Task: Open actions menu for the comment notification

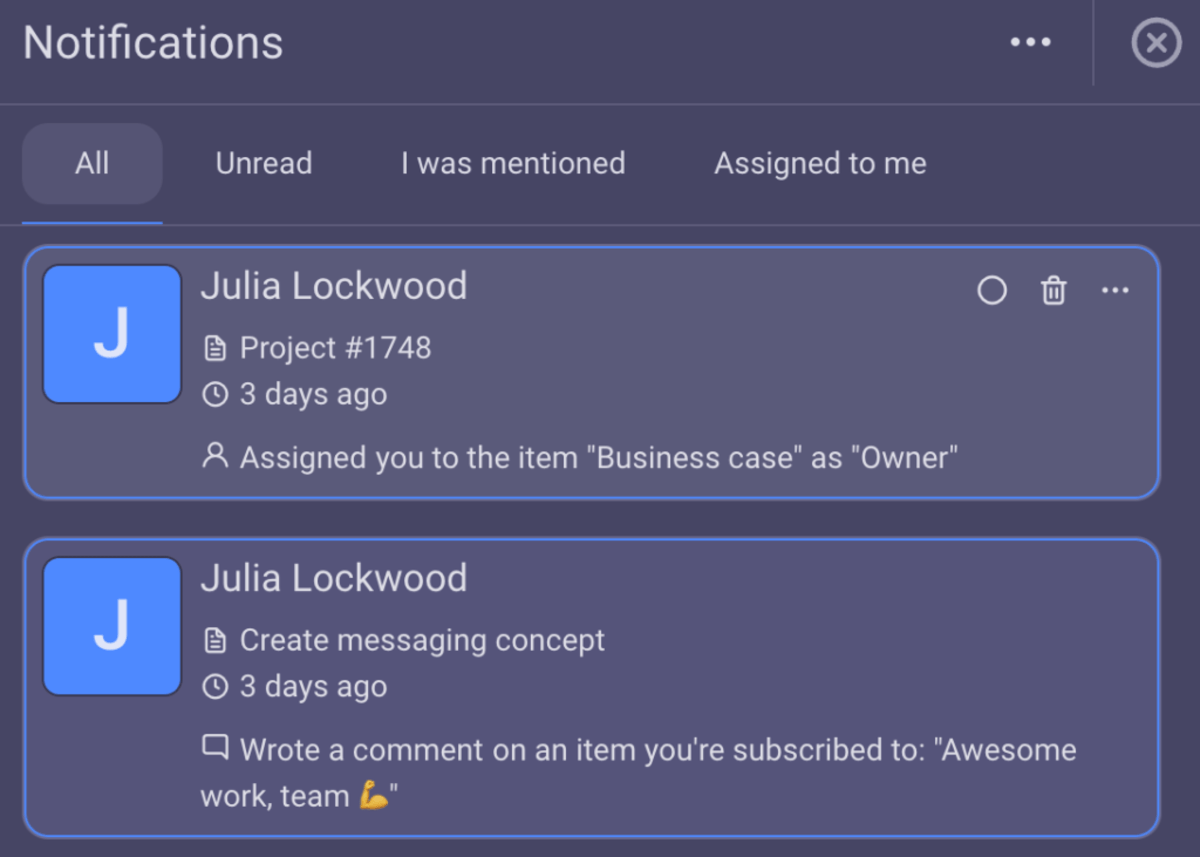Action: (1116, 580)
